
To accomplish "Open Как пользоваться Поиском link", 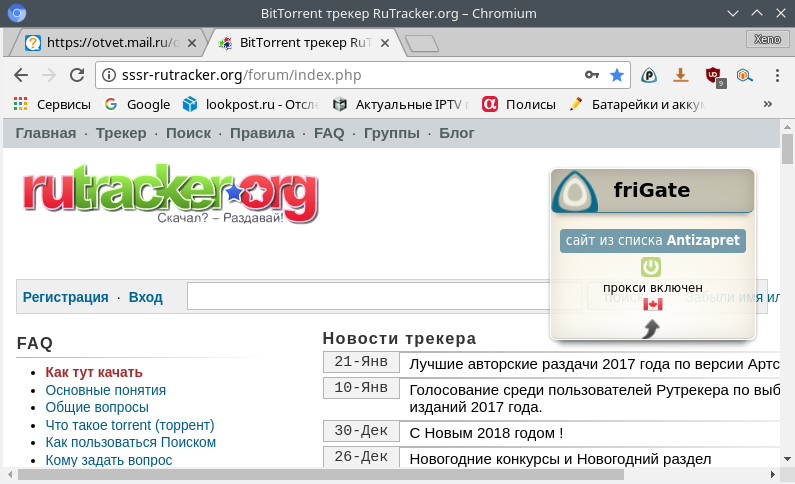I will click(x=130, y=442).
